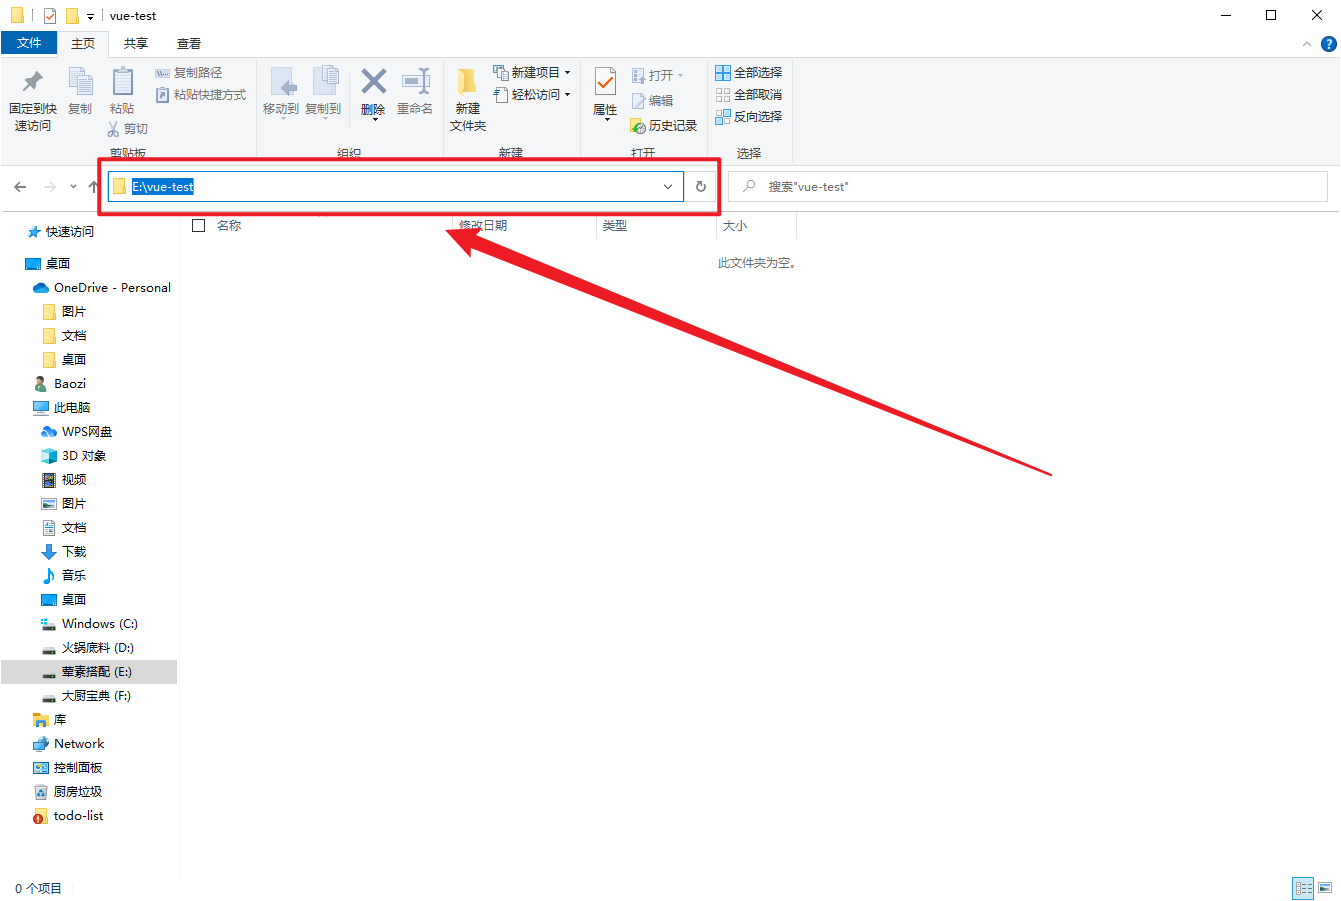Sort by the 名称 column header
The image size is (1341, 901).
[229, 226]
